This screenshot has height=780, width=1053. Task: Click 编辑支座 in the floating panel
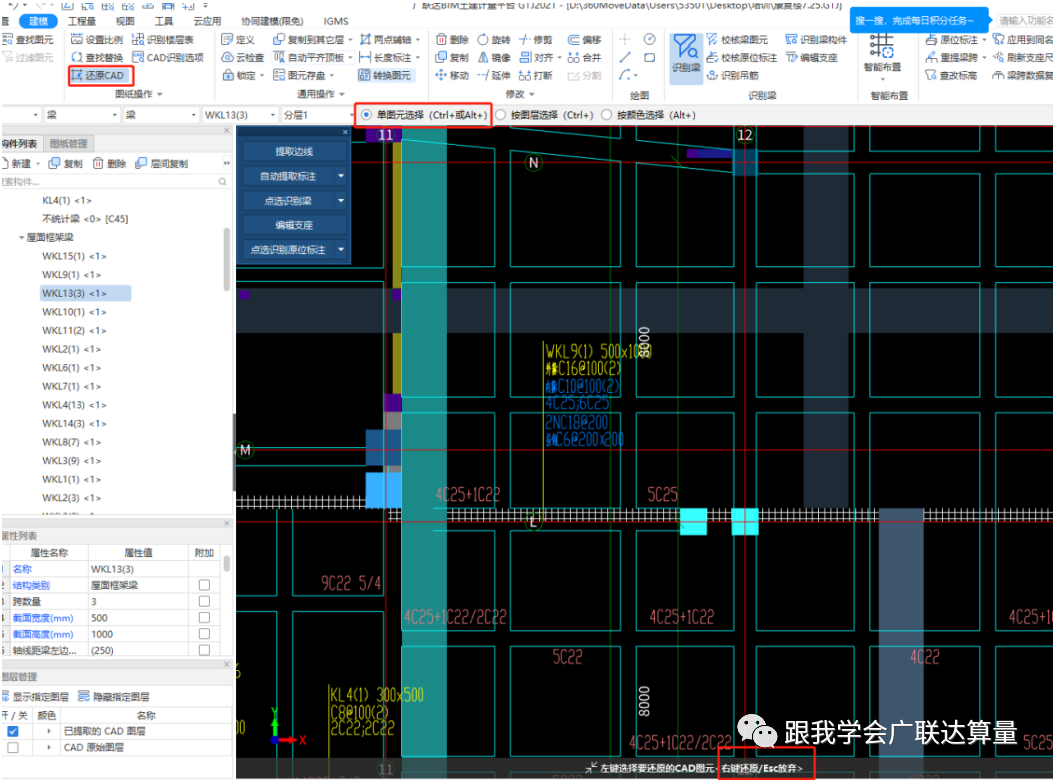tap(293, 225)
